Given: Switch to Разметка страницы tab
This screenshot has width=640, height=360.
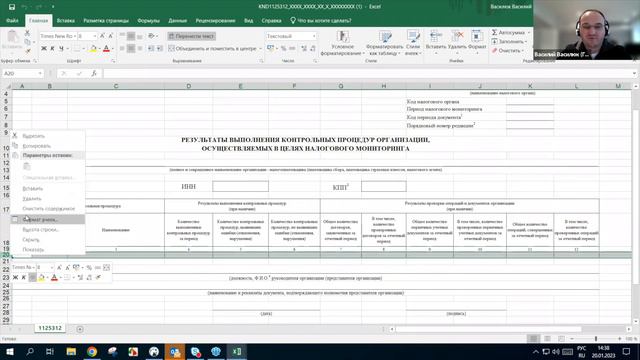Looking at the screenshot, I should (x=106, y=20).
